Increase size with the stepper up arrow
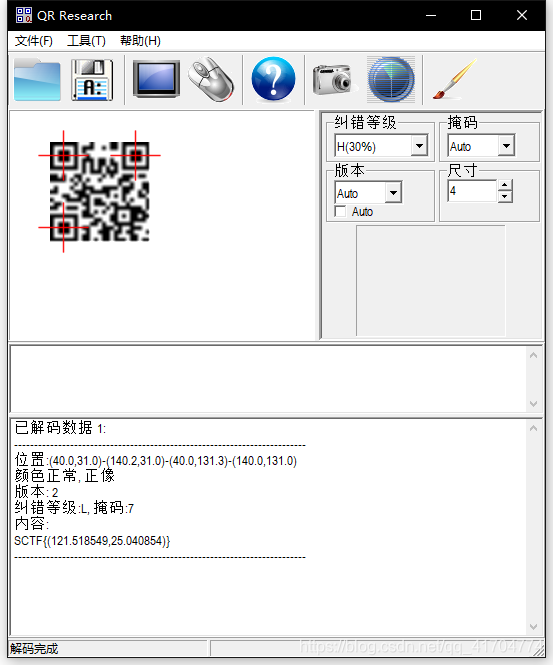The image size is (553, 665). [505, 185]
